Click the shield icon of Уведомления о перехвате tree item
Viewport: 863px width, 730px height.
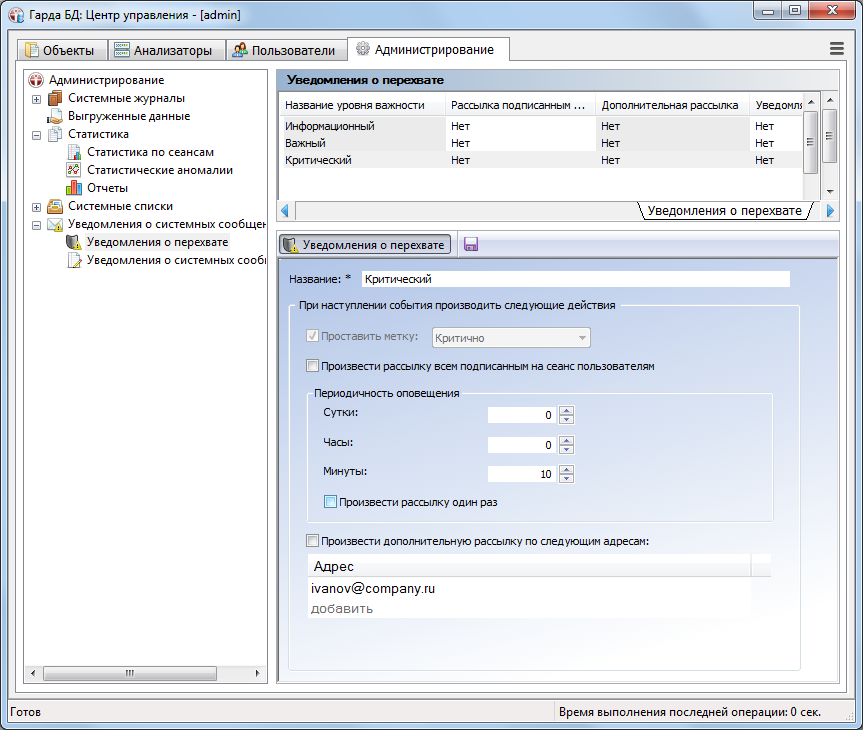click(74, 242)
